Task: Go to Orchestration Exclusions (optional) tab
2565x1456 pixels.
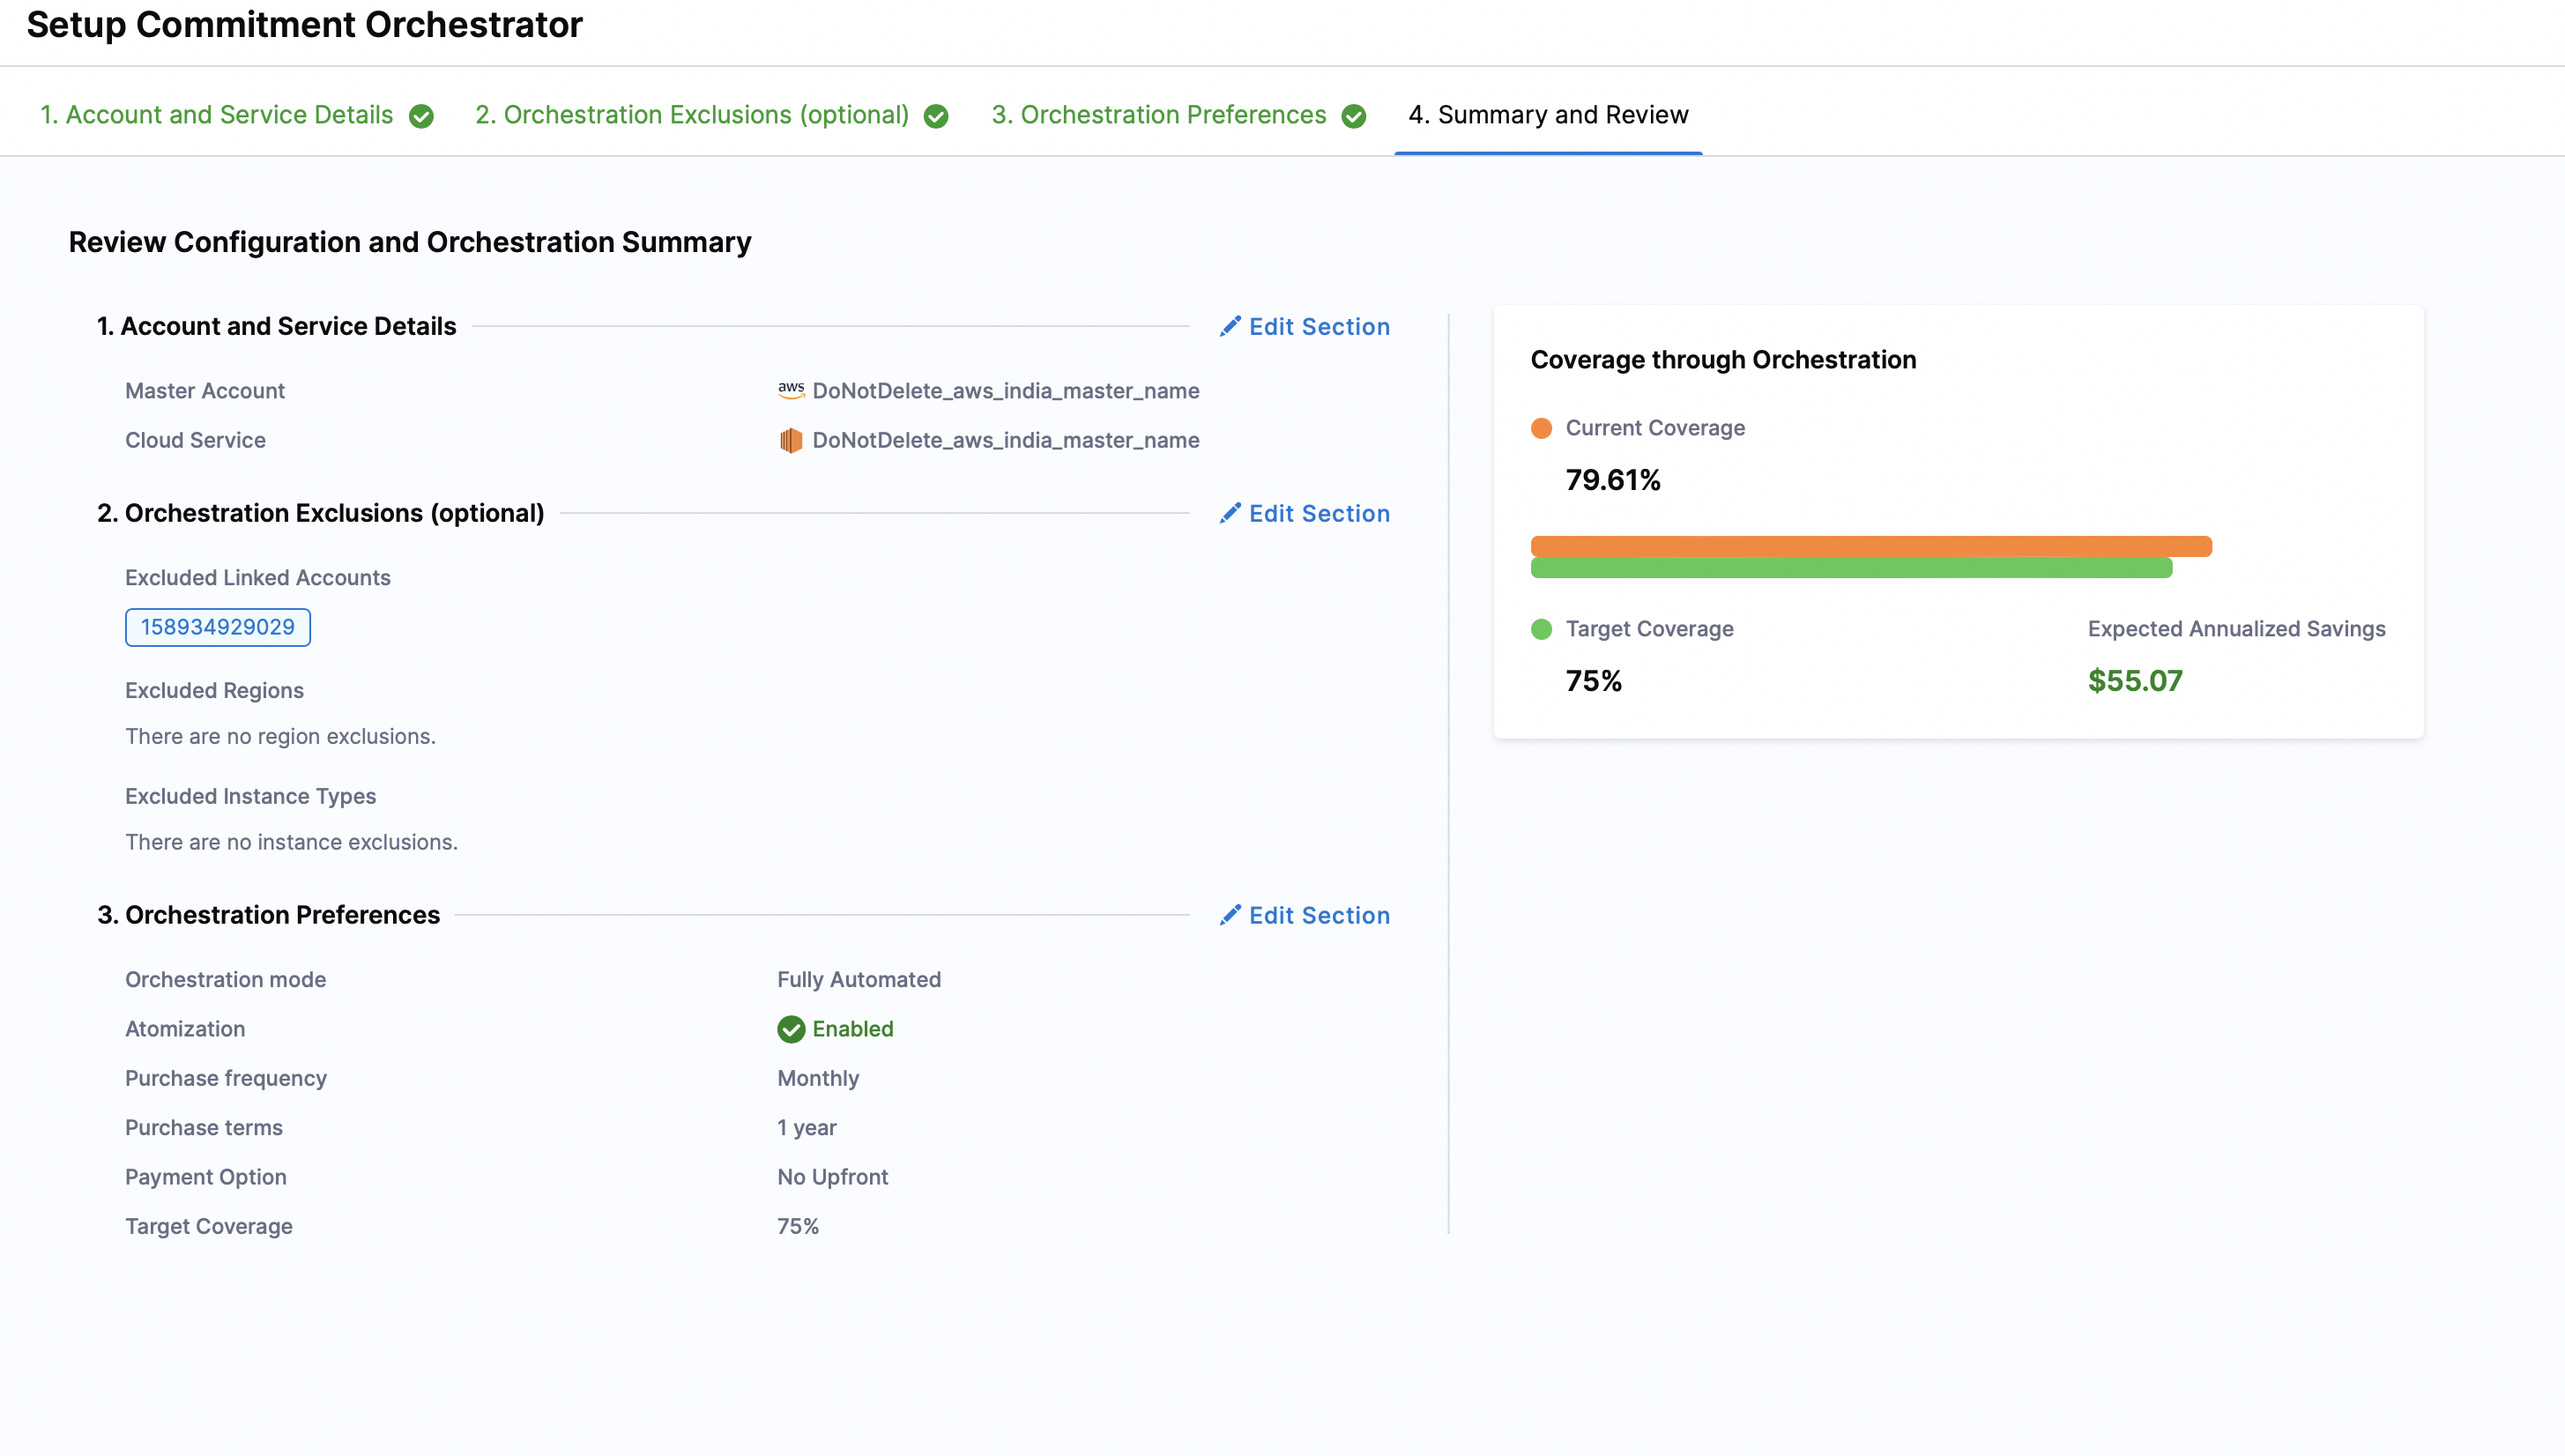Action: coord(692,115)
